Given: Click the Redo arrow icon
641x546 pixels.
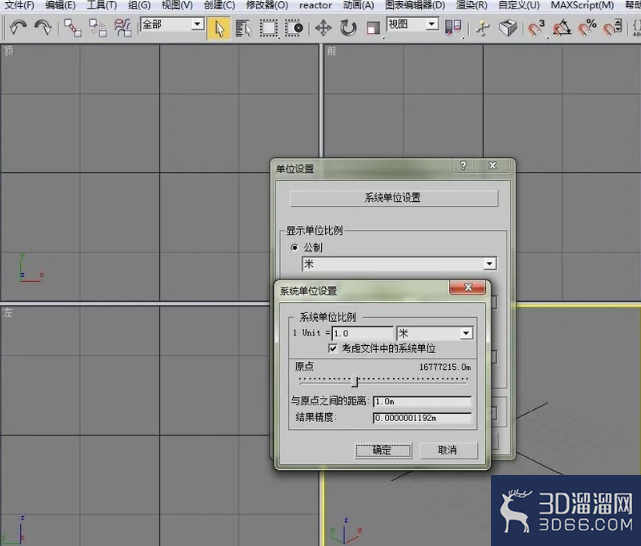Looking at the screenshot, I should 43,28.
